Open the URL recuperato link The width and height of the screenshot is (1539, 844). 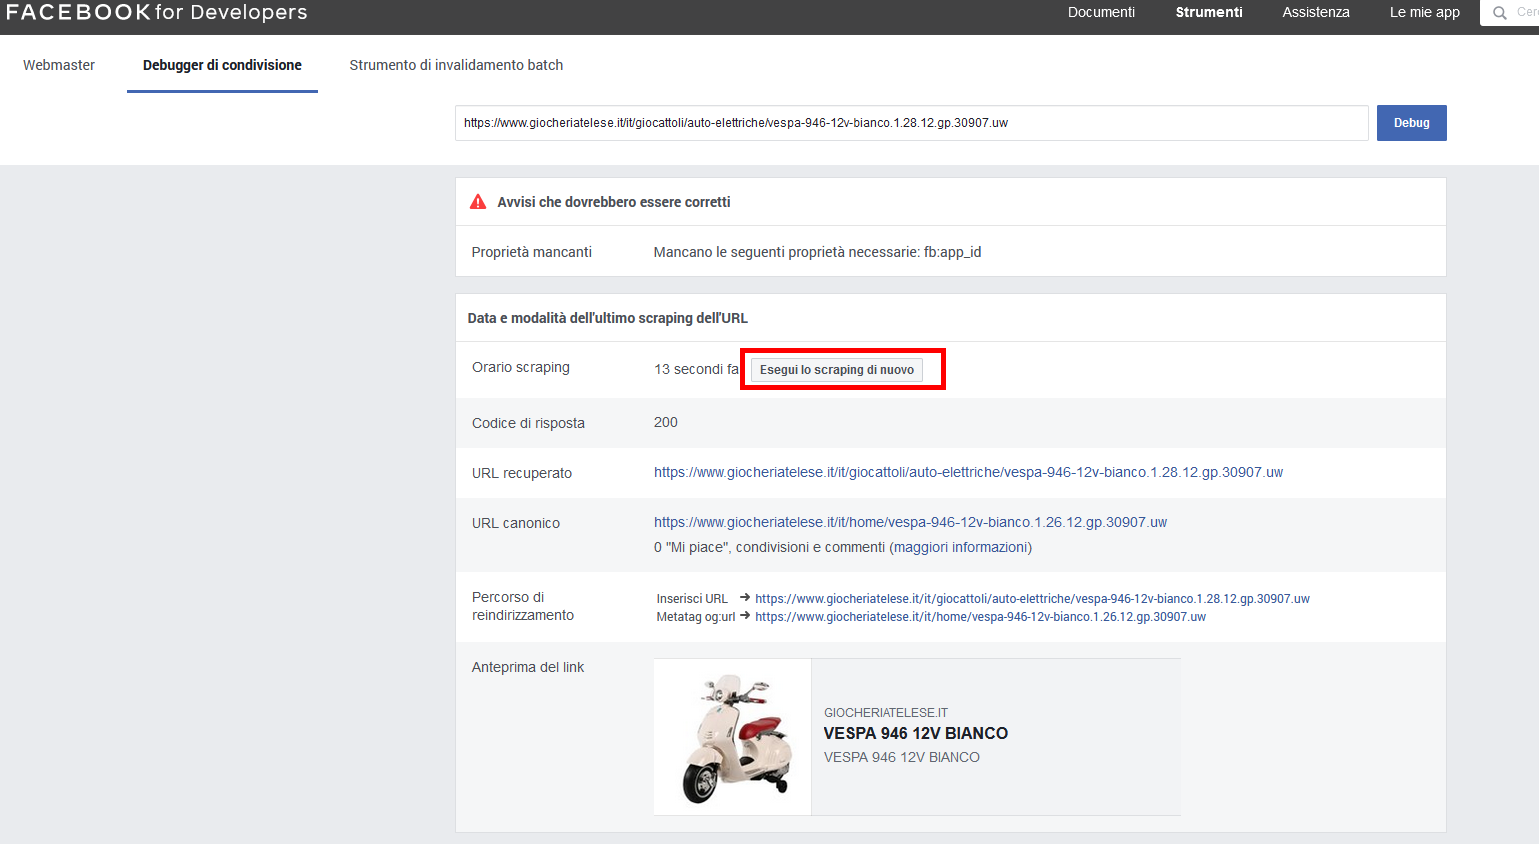[968, 472]
